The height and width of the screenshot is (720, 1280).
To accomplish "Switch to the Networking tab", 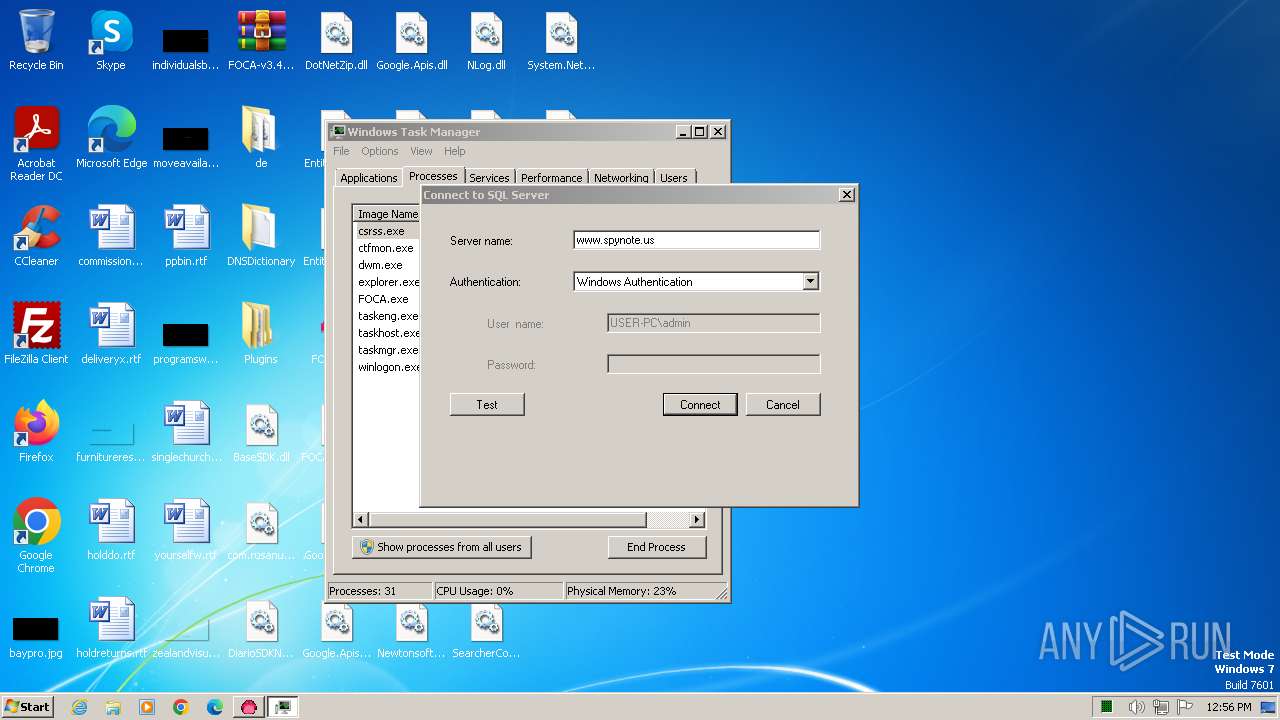I will (x=621, y=178).
